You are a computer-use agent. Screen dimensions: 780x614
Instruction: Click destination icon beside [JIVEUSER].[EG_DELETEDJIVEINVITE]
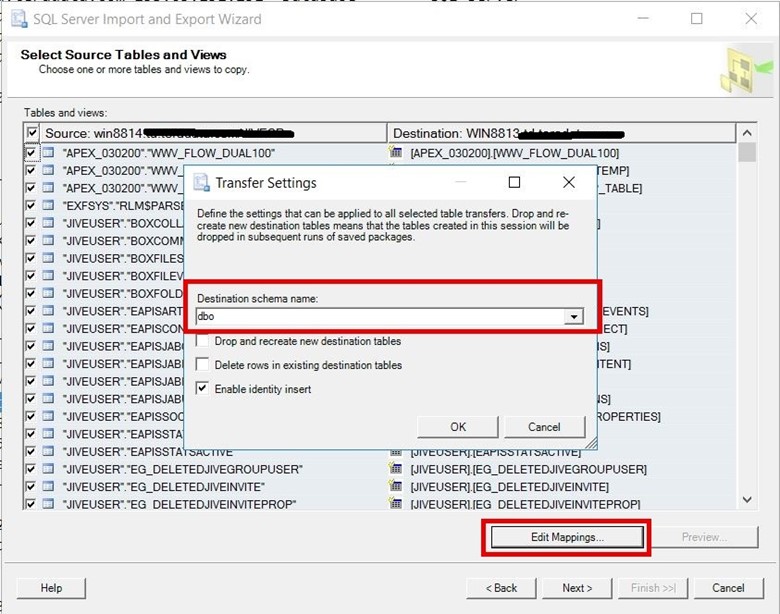pos(395,486)
